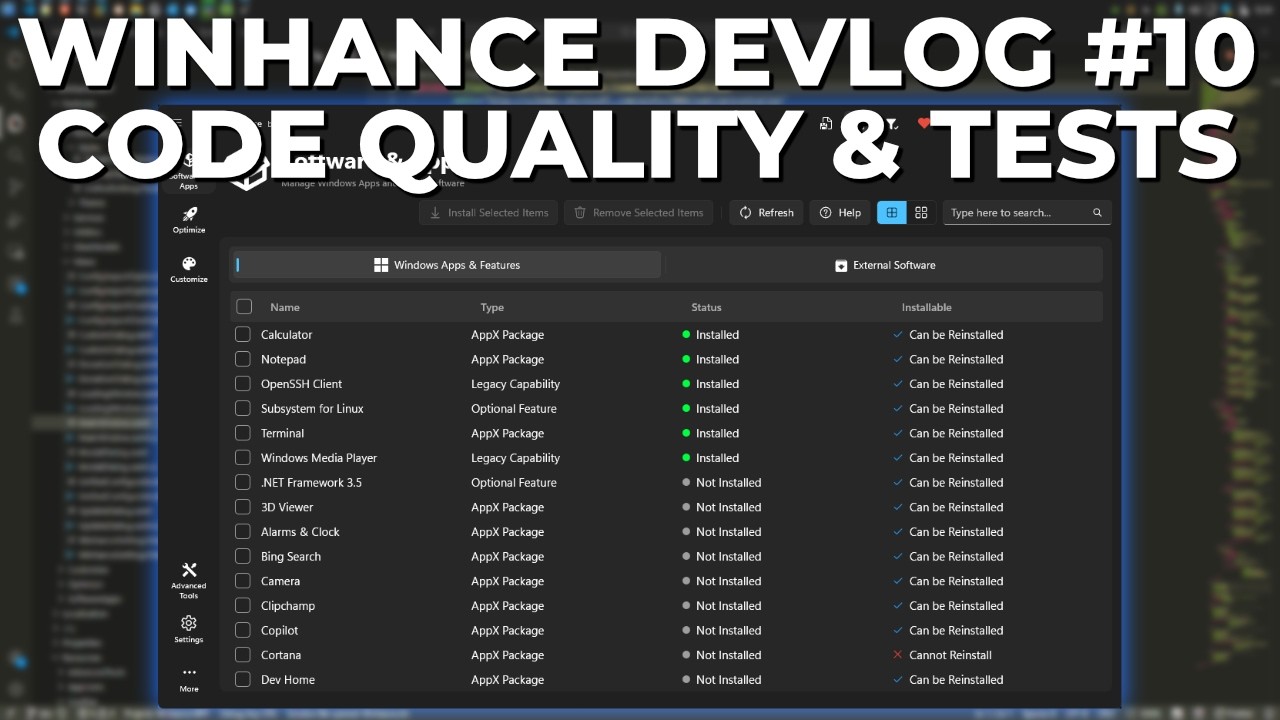1280x720 pixels.
Task: Check the OpenSSH Client checkbox
Action: (x=243, y=384)
